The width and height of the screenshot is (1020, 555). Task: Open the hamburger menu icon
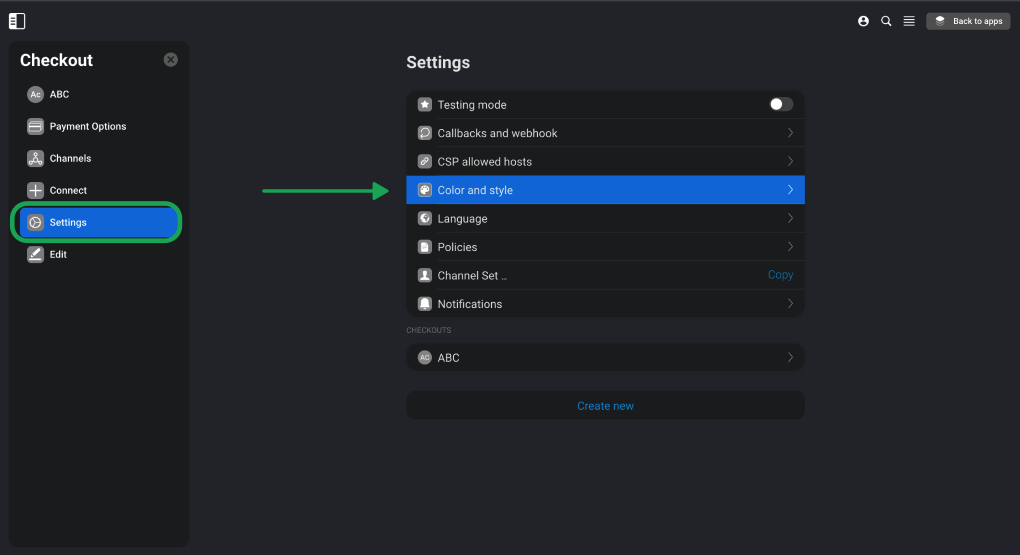point(909,21)
